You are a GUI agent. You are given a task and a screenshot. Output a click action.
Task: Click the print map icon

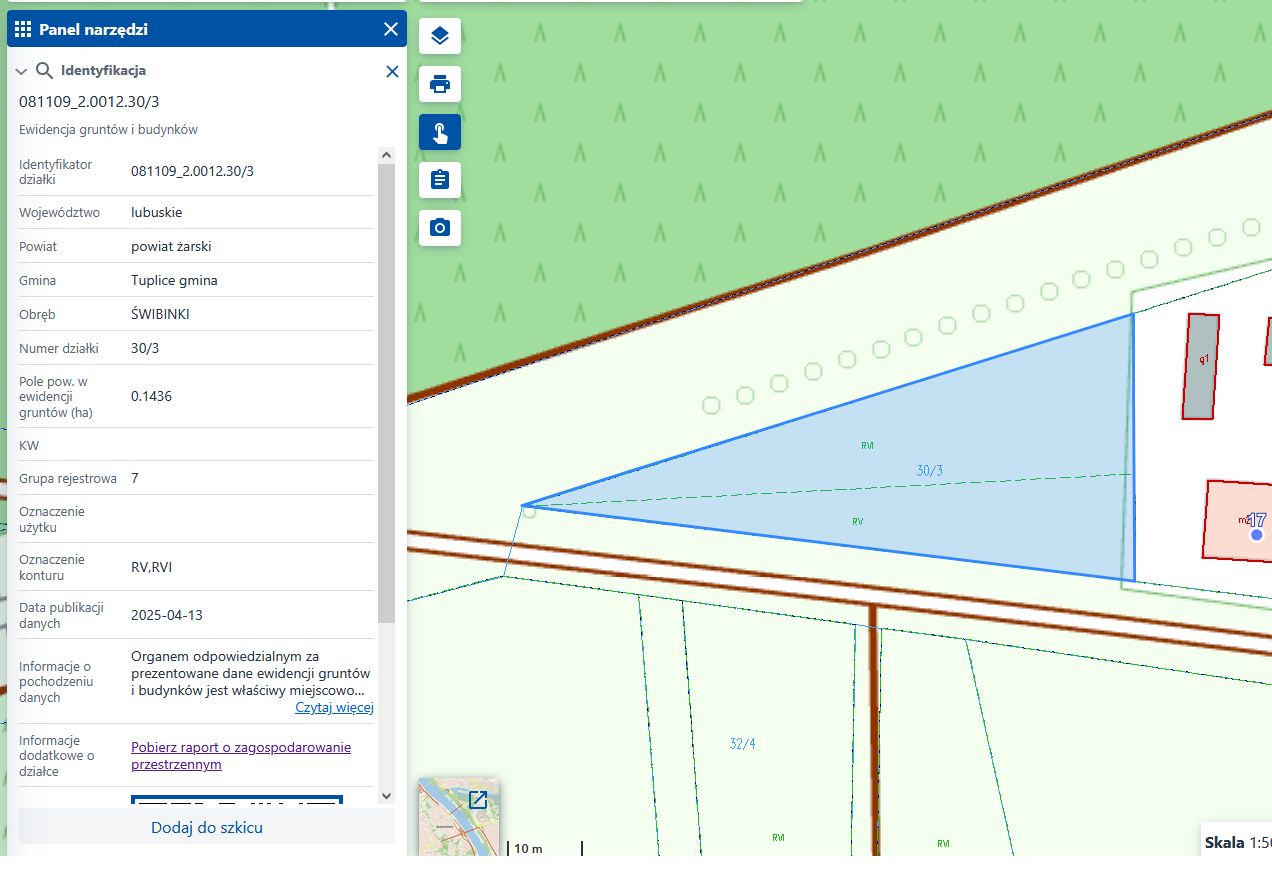click(439, 84)
